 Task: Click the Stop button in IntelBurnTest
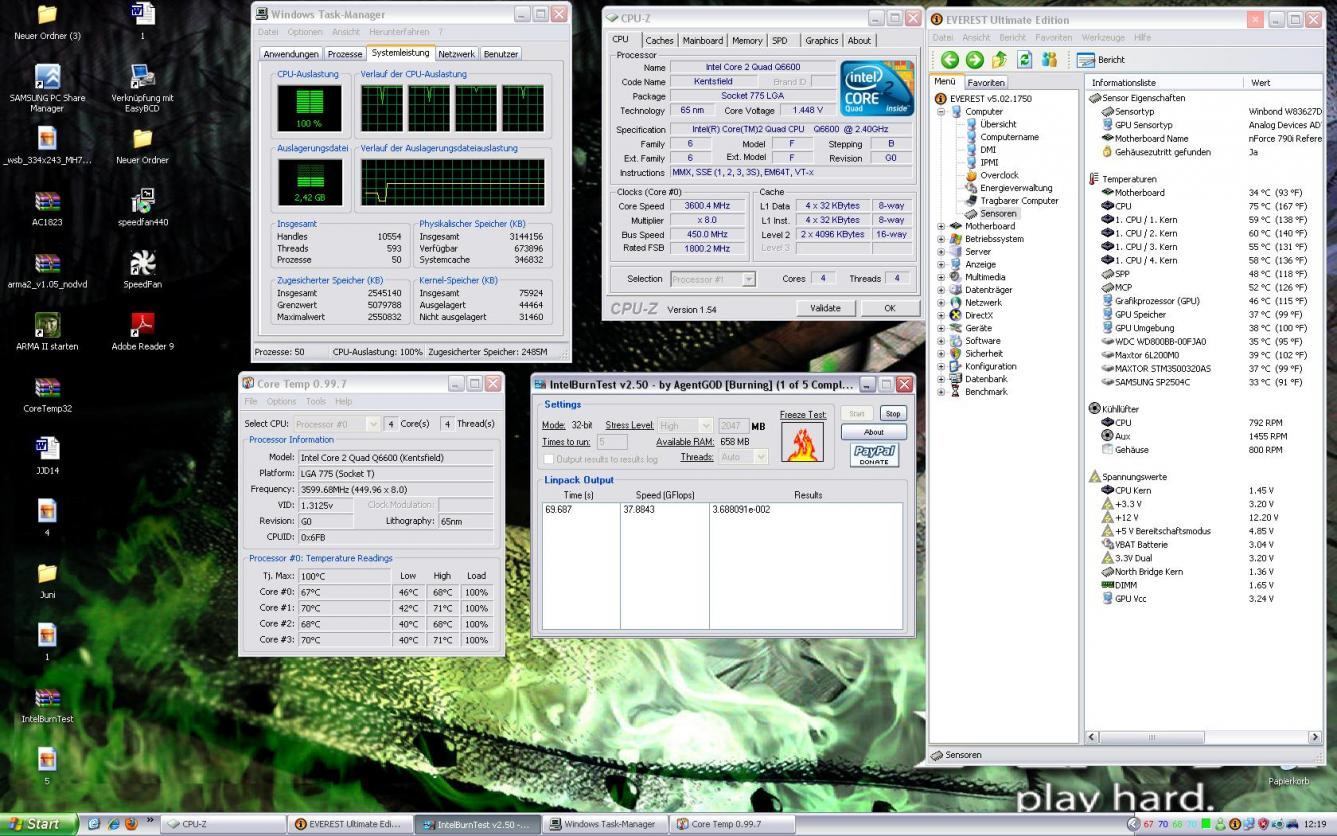(892, 413)
